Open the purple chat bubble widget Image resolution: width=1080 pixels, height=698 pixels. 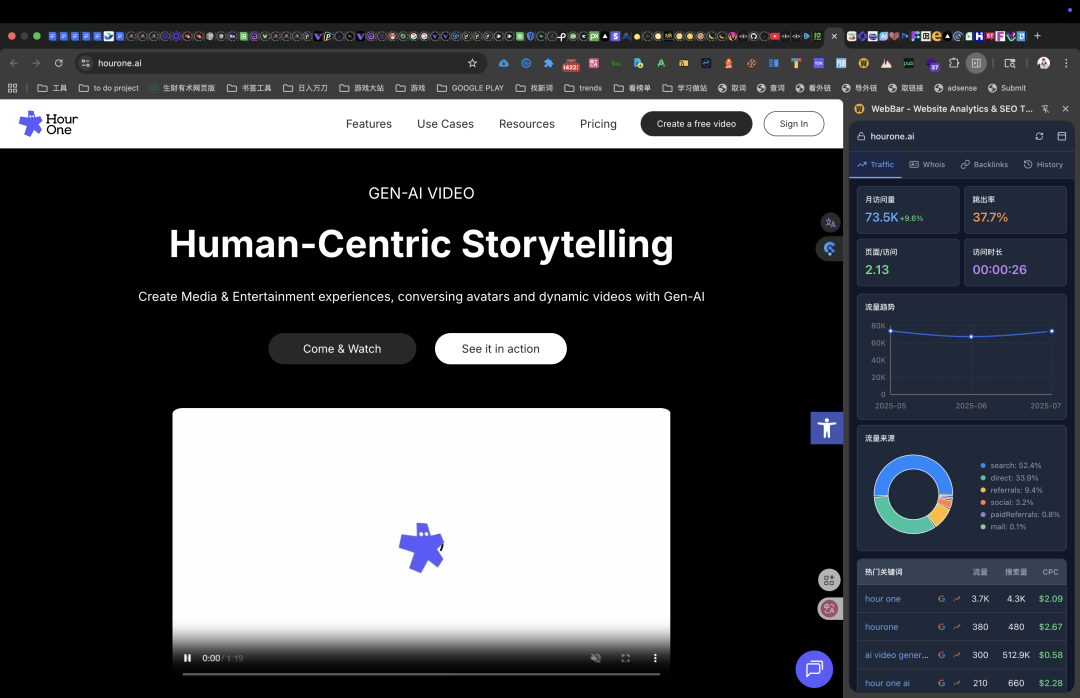pos(814,669)
